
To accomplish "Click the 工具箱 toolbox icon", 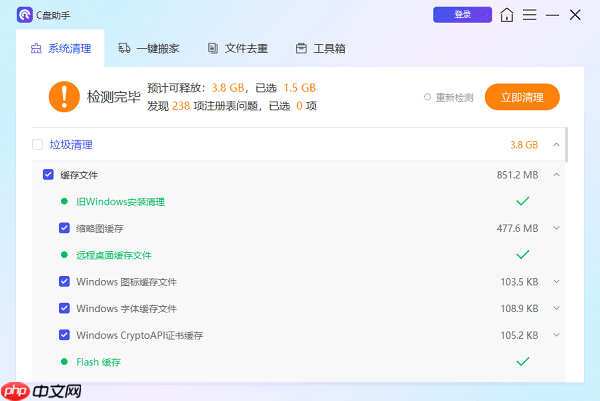I will 301,48.
